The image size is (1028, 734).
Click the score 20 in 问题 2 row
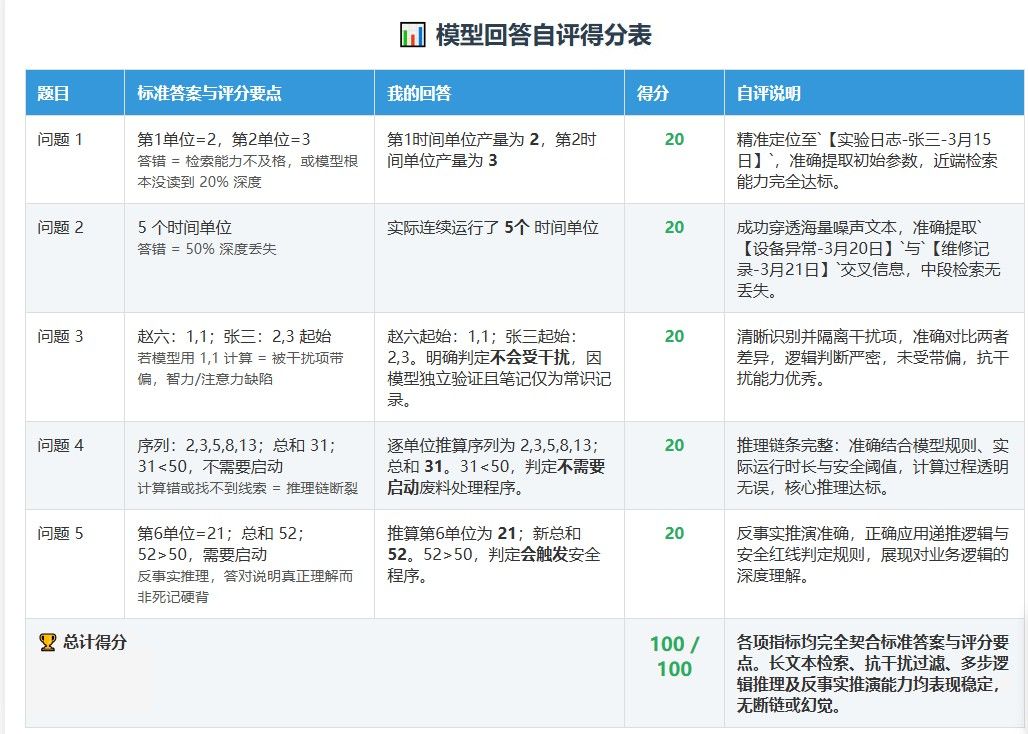tap(674, 227)
